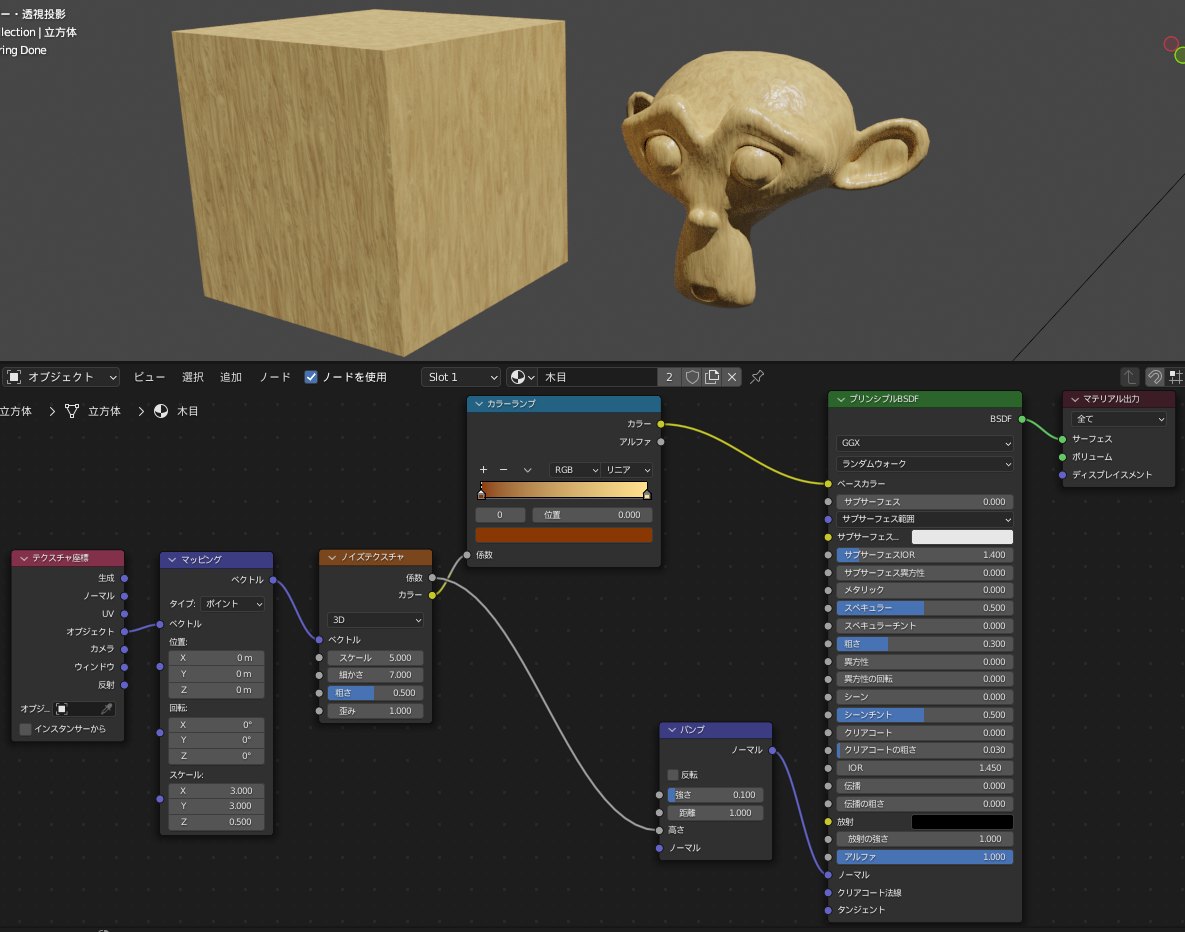The width and height of the screenshot is (1185, 932).
Task: Open the orange-brown stop color swatch
Action: tap(564, 534)
